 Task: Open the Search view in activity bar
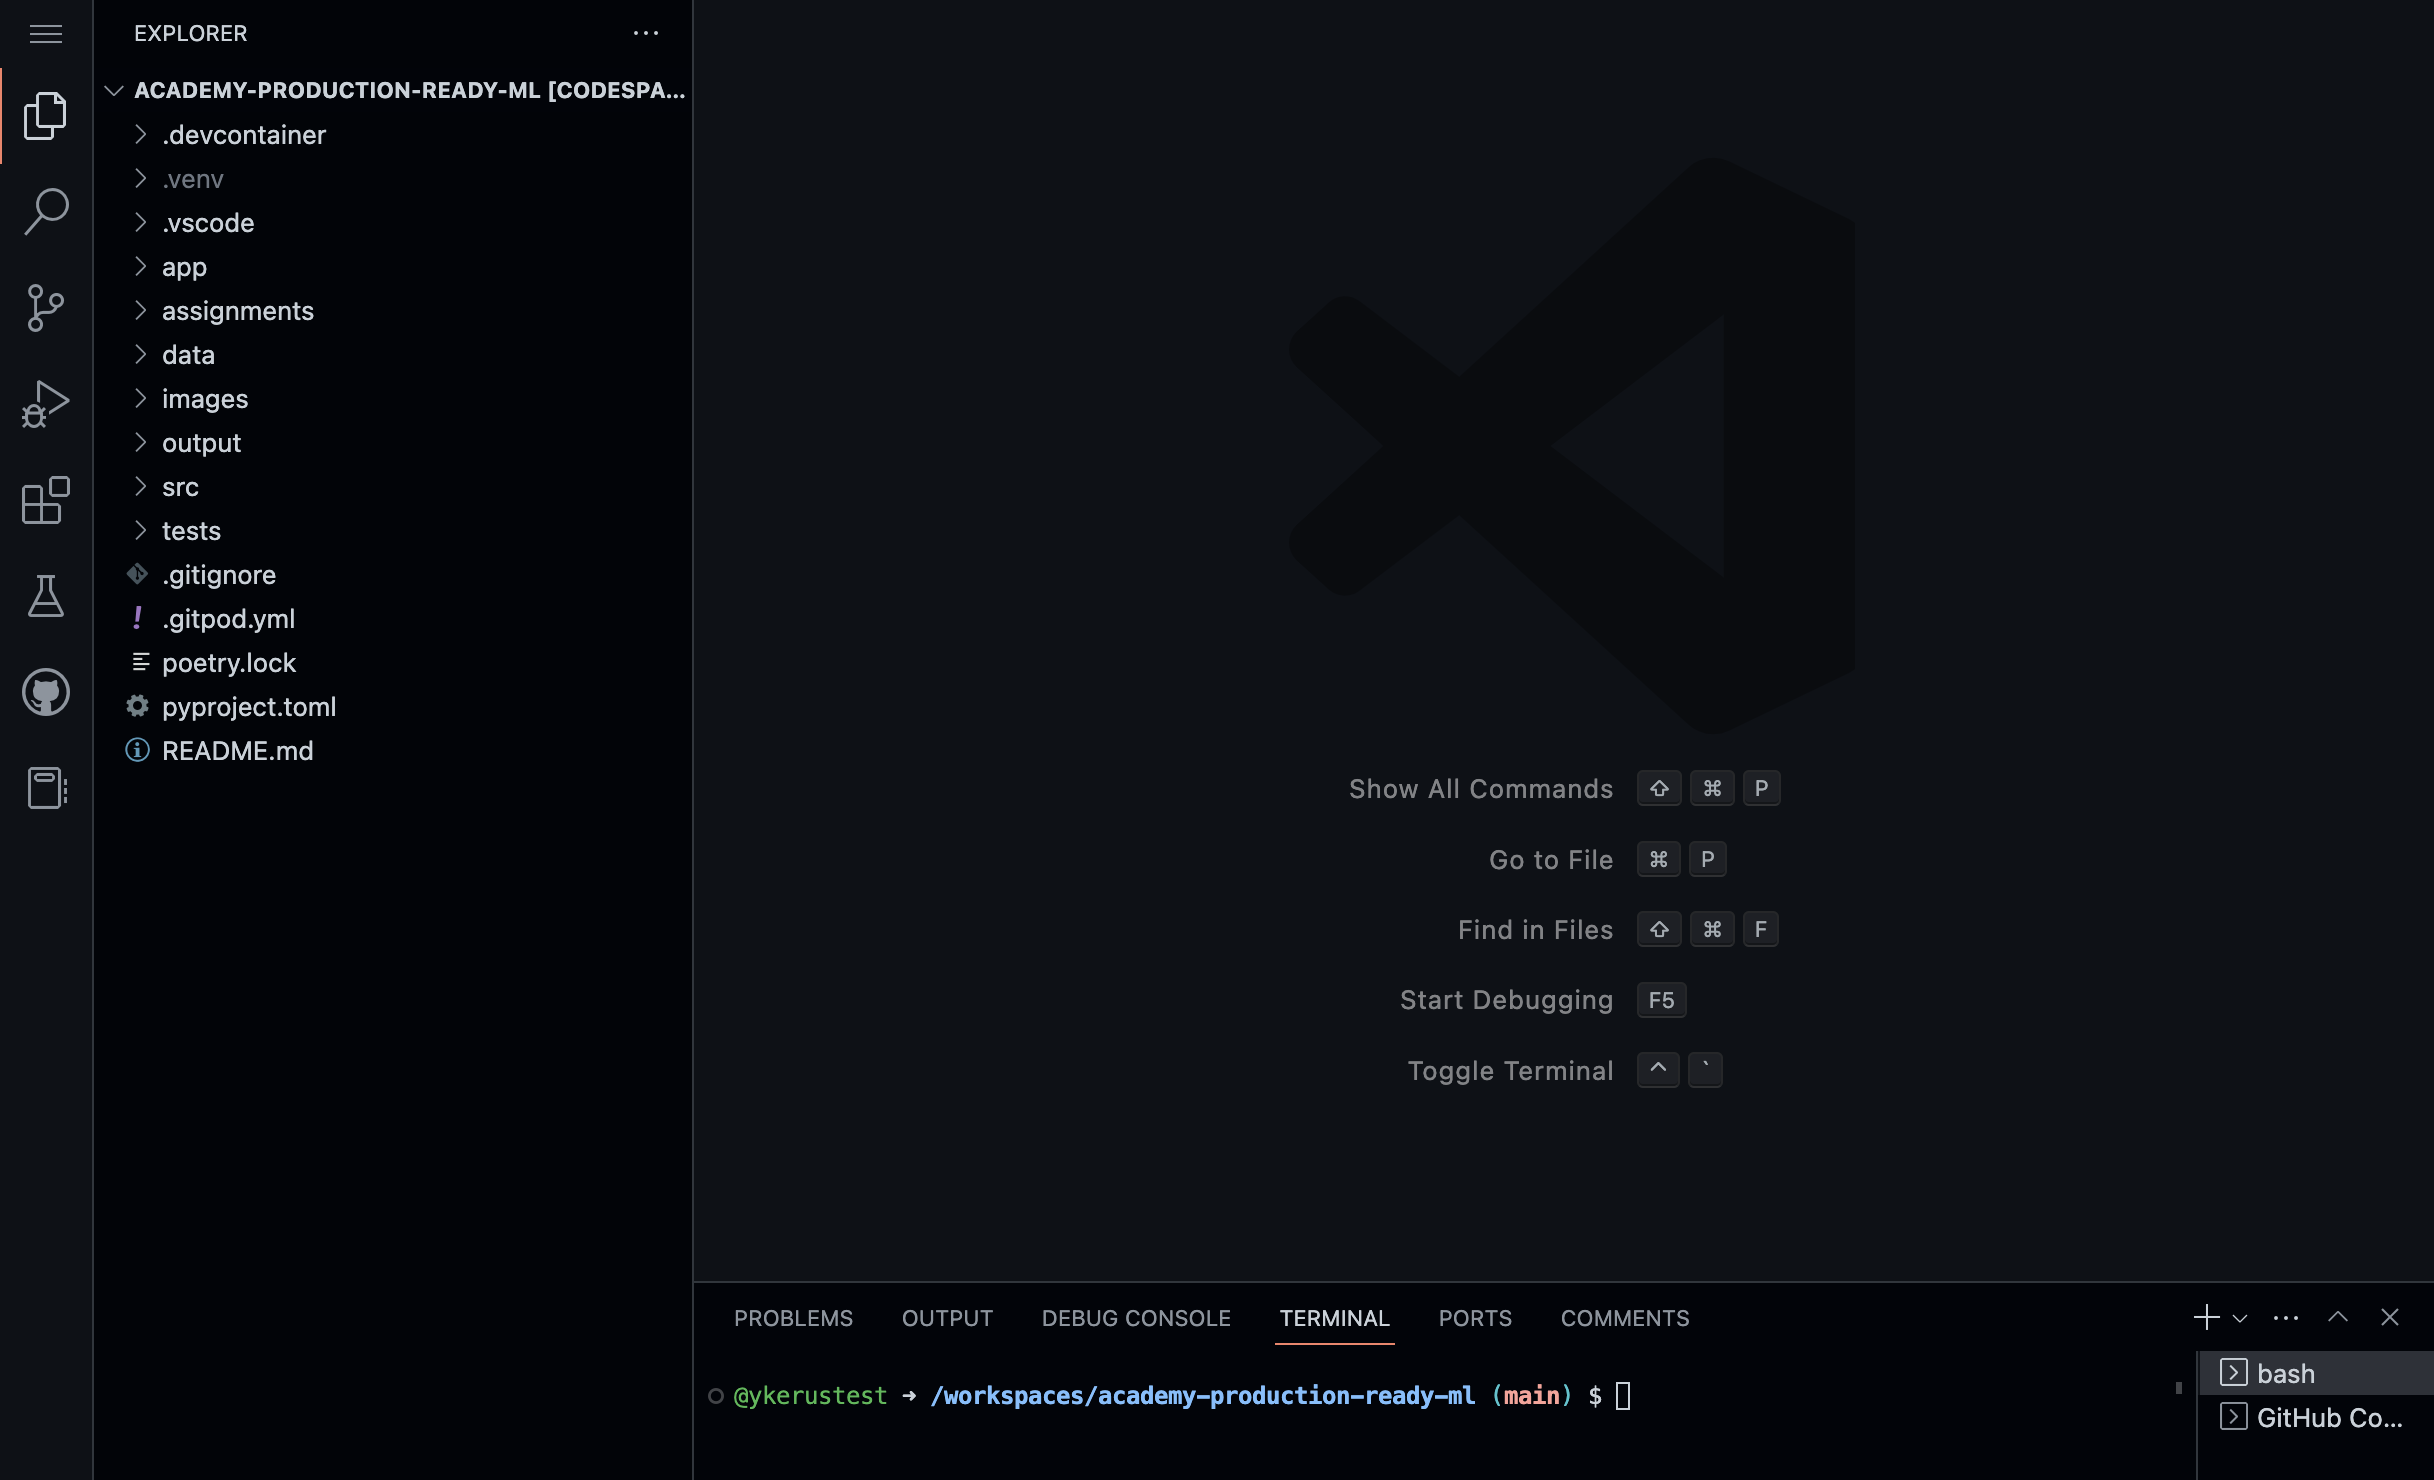[46, 211]
